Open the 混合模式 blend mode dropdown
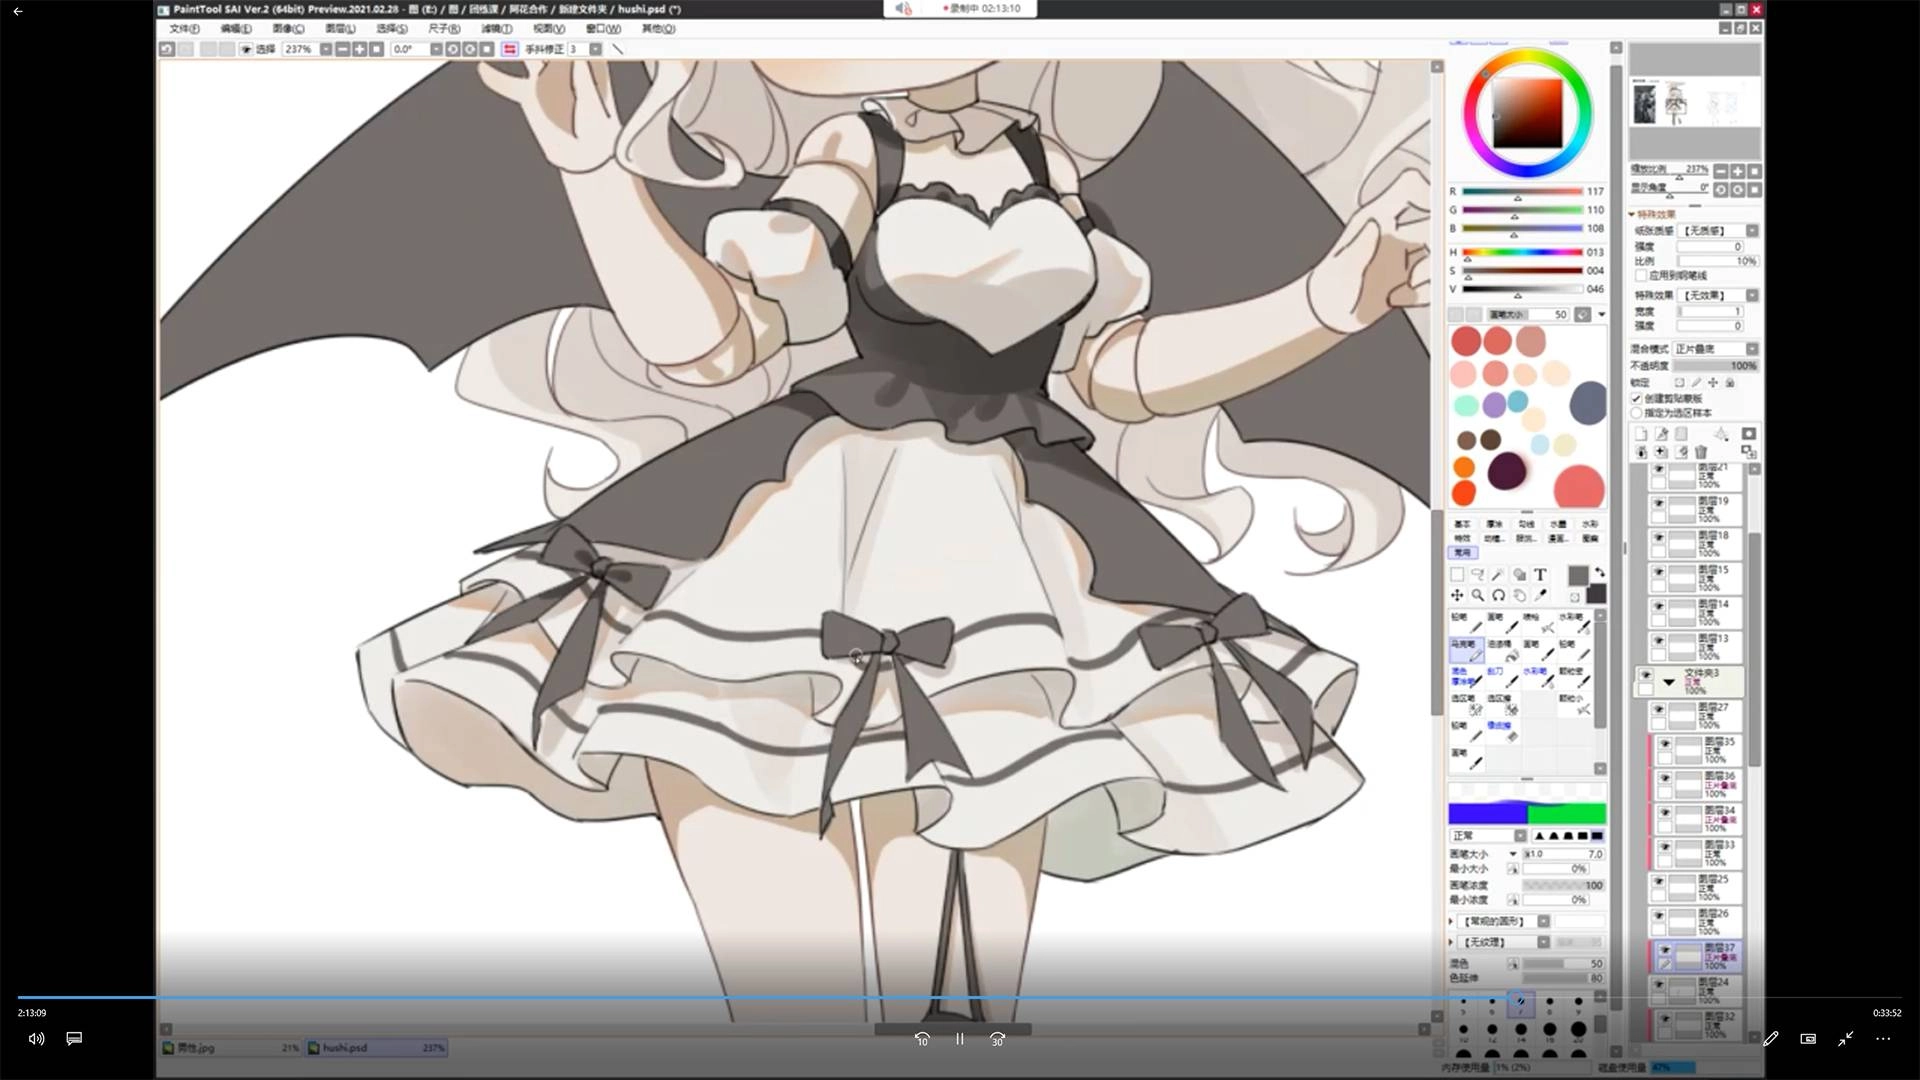1920x1080 pixels. point(1752,348)
